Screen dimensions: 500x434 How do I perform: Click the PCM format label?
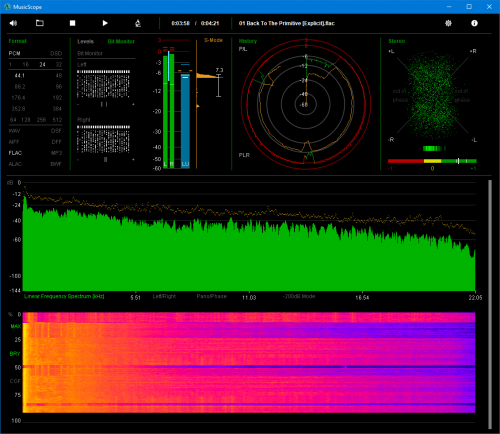click(x=14, y=53)
